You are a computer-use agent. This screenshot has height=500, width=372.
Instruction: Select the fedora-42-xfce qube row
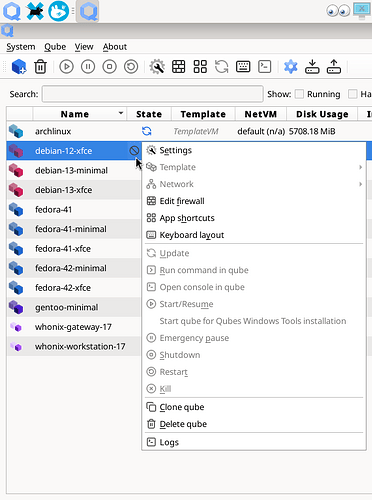click(x=74, y=288)
